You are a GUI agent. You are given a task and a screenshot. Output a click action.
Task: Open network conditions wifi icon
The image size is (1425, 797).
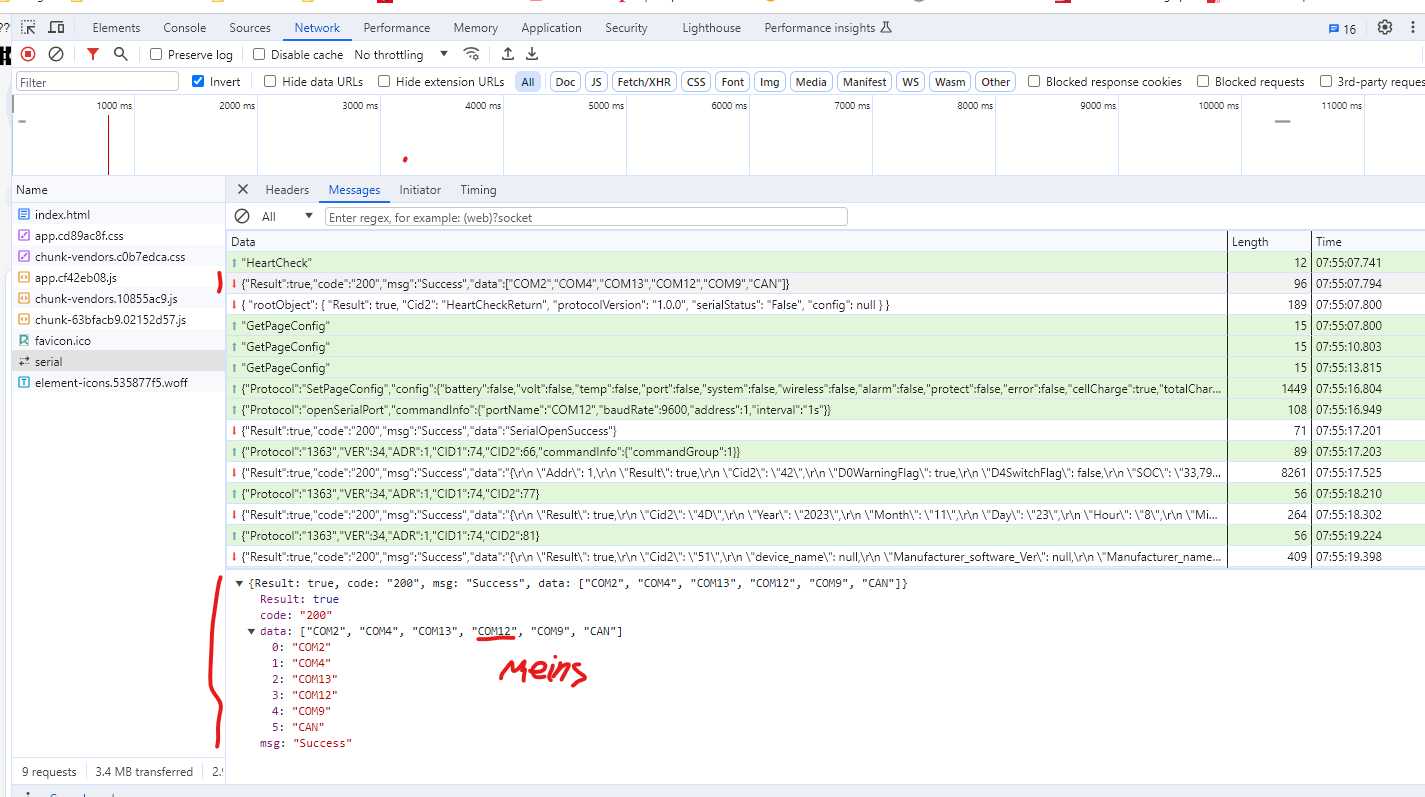pos(471,54)
